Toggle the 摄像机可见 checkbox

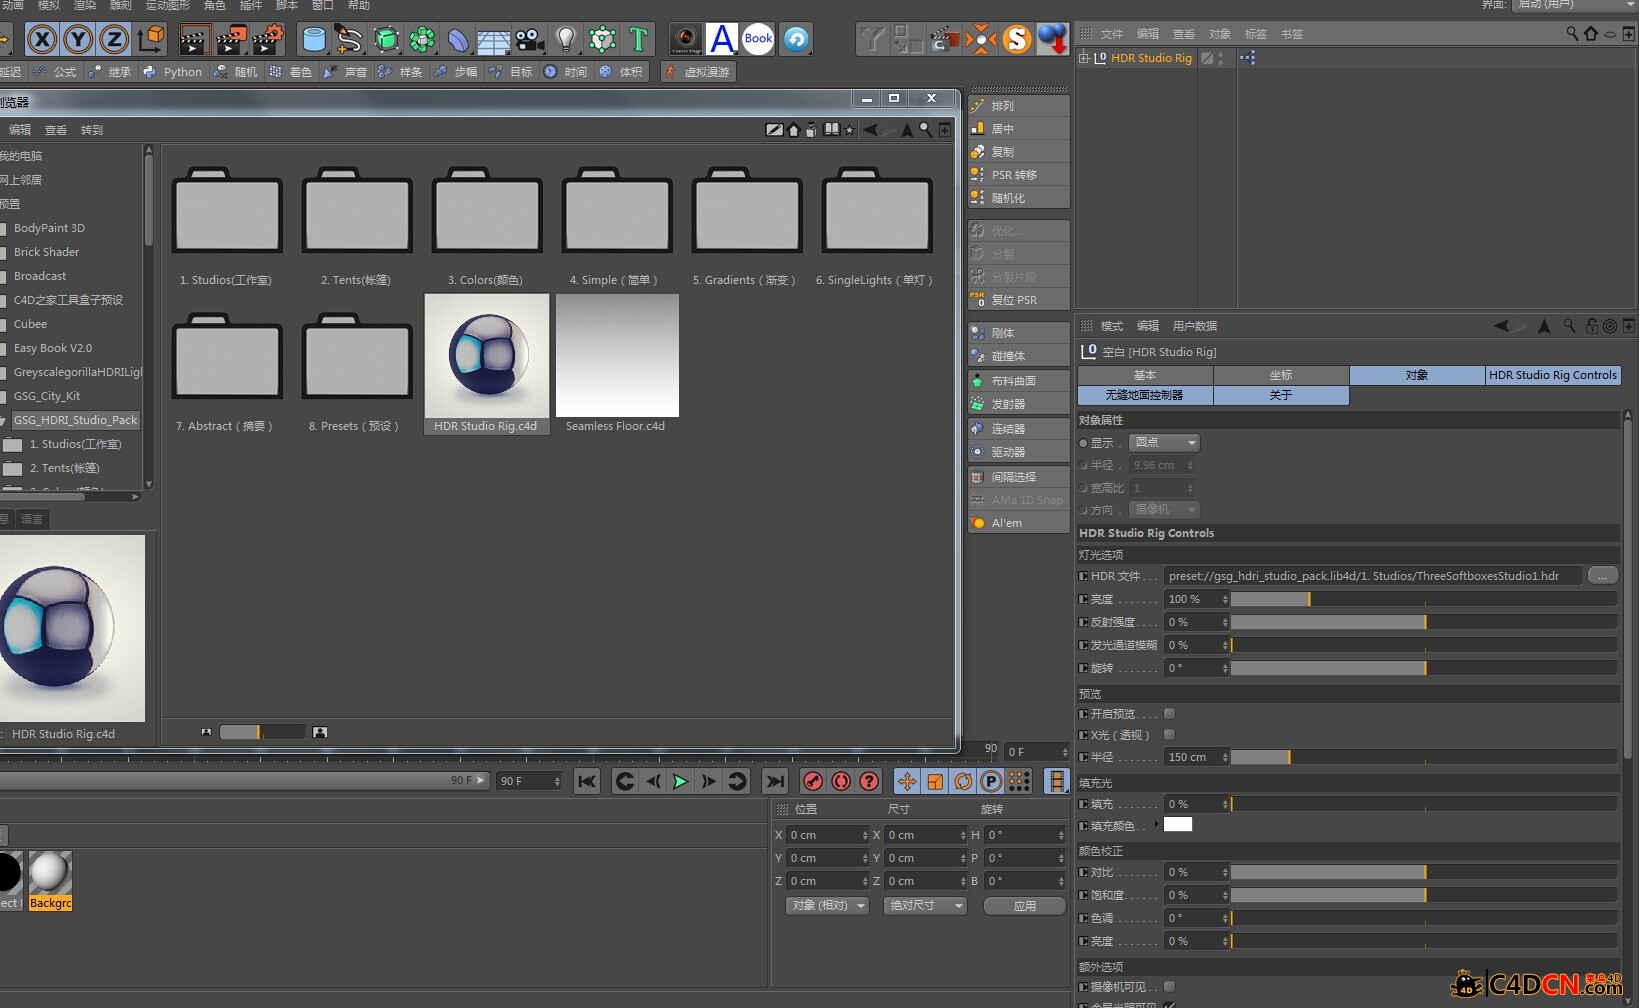pyautogui.click(x=1169, y=987)
